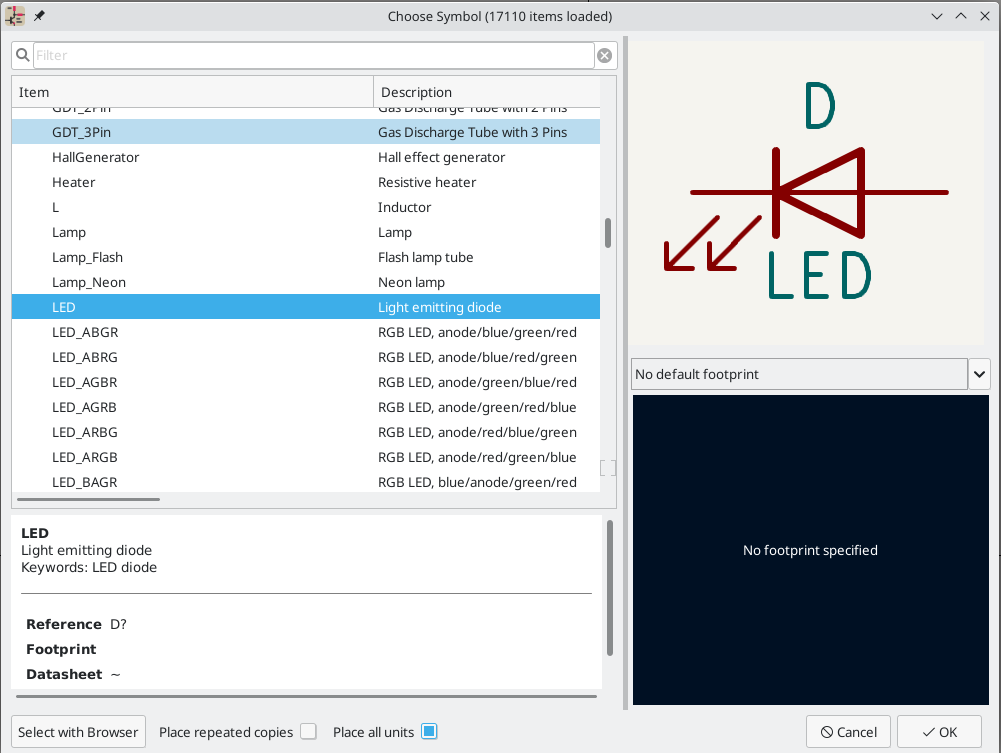Cancel the symbol selection
This screenshot has width=1001, height=753.
[x=848, y=731]
